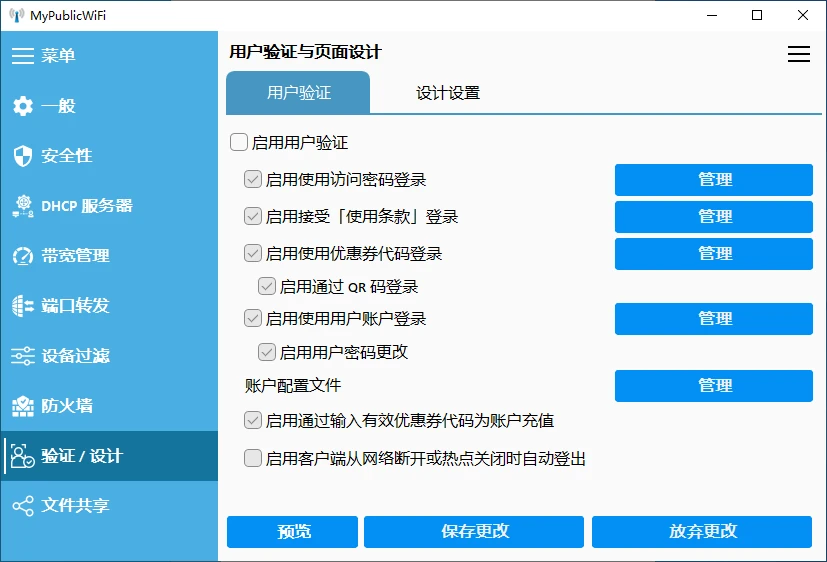Select the 用户验证 tab
827x562 pixels.
[x=298, y=93]
